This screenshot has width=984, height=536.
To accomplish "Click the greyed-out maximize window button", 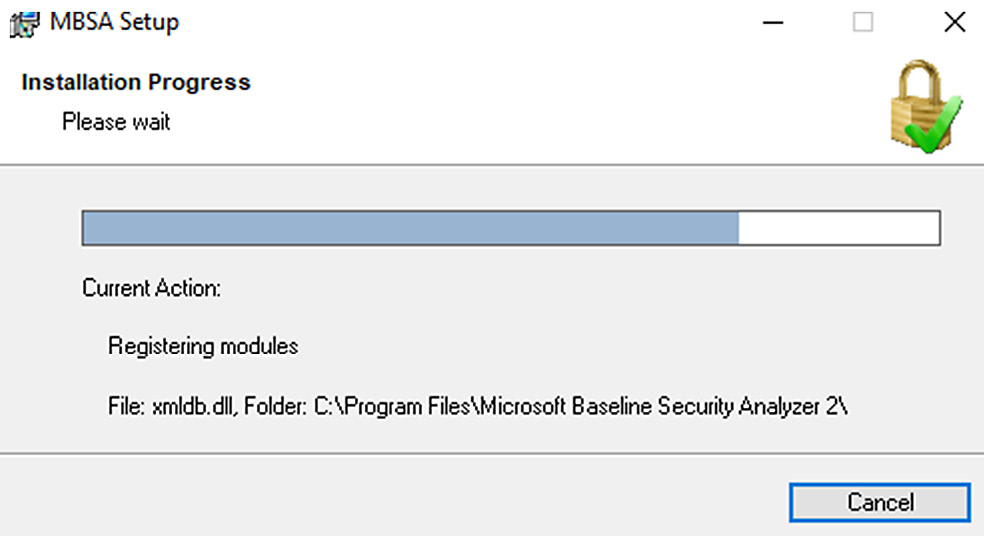I will [863, 23].
